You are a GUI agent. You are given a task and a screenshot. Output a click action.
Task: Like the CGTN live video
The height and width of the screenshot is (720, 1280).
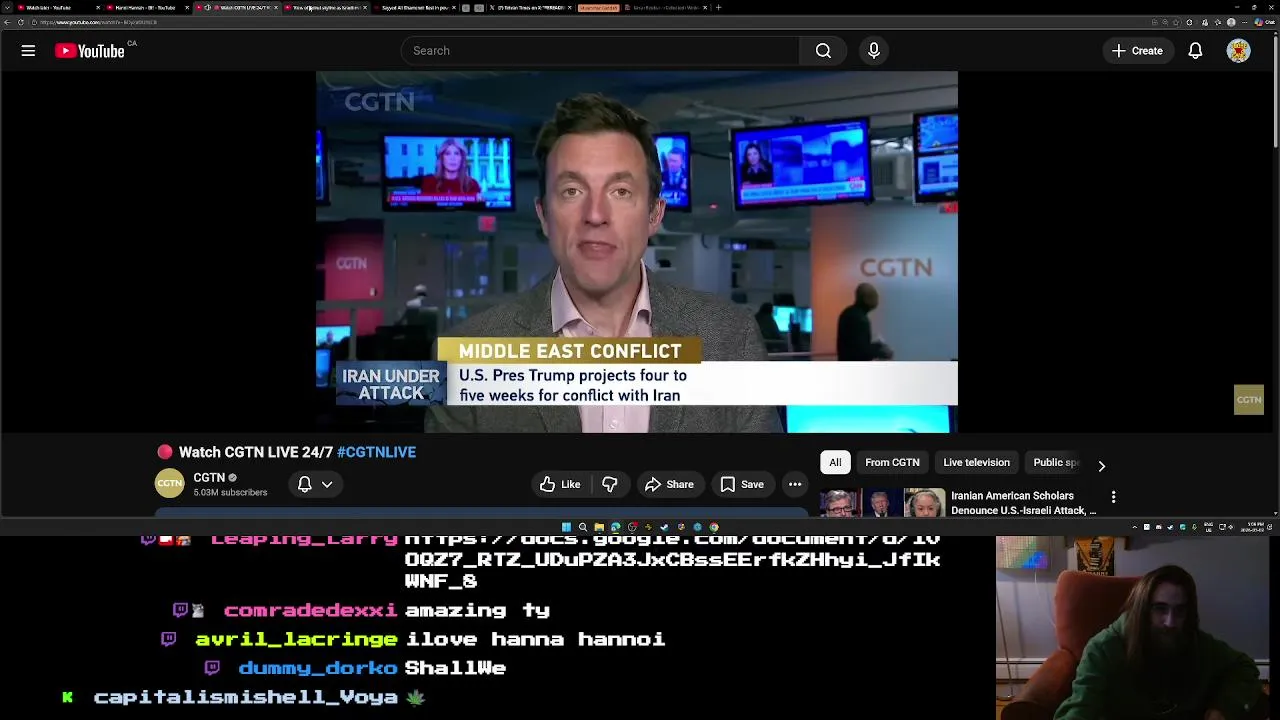(560, 484)
